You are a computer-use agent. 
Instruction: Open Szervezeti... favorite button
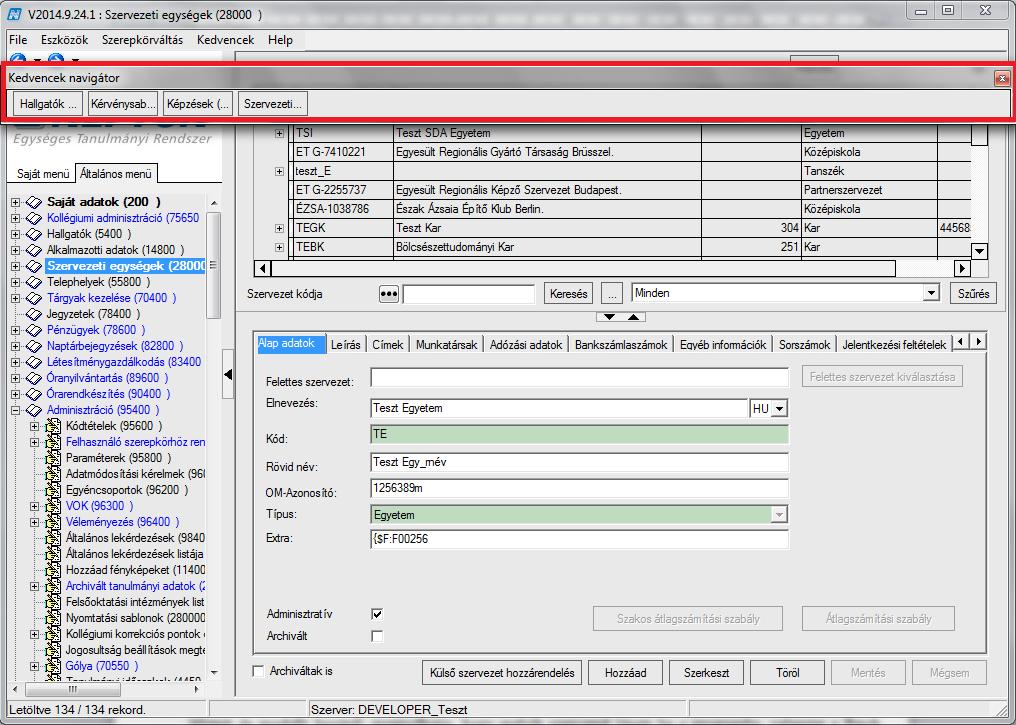[273, 104]
